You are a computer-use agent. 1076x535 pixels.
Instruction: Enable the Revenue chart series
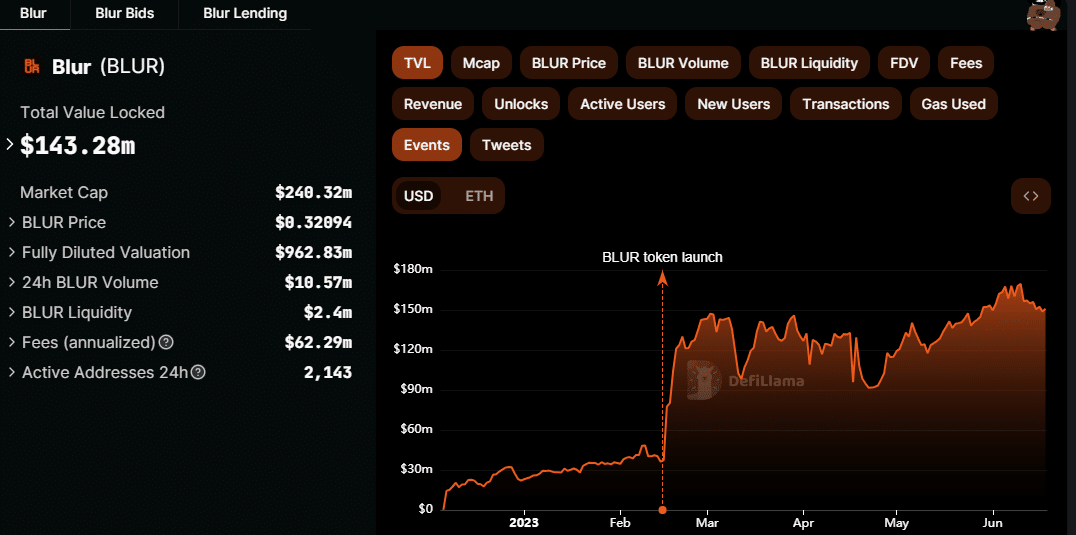click(x=433, y=104)
